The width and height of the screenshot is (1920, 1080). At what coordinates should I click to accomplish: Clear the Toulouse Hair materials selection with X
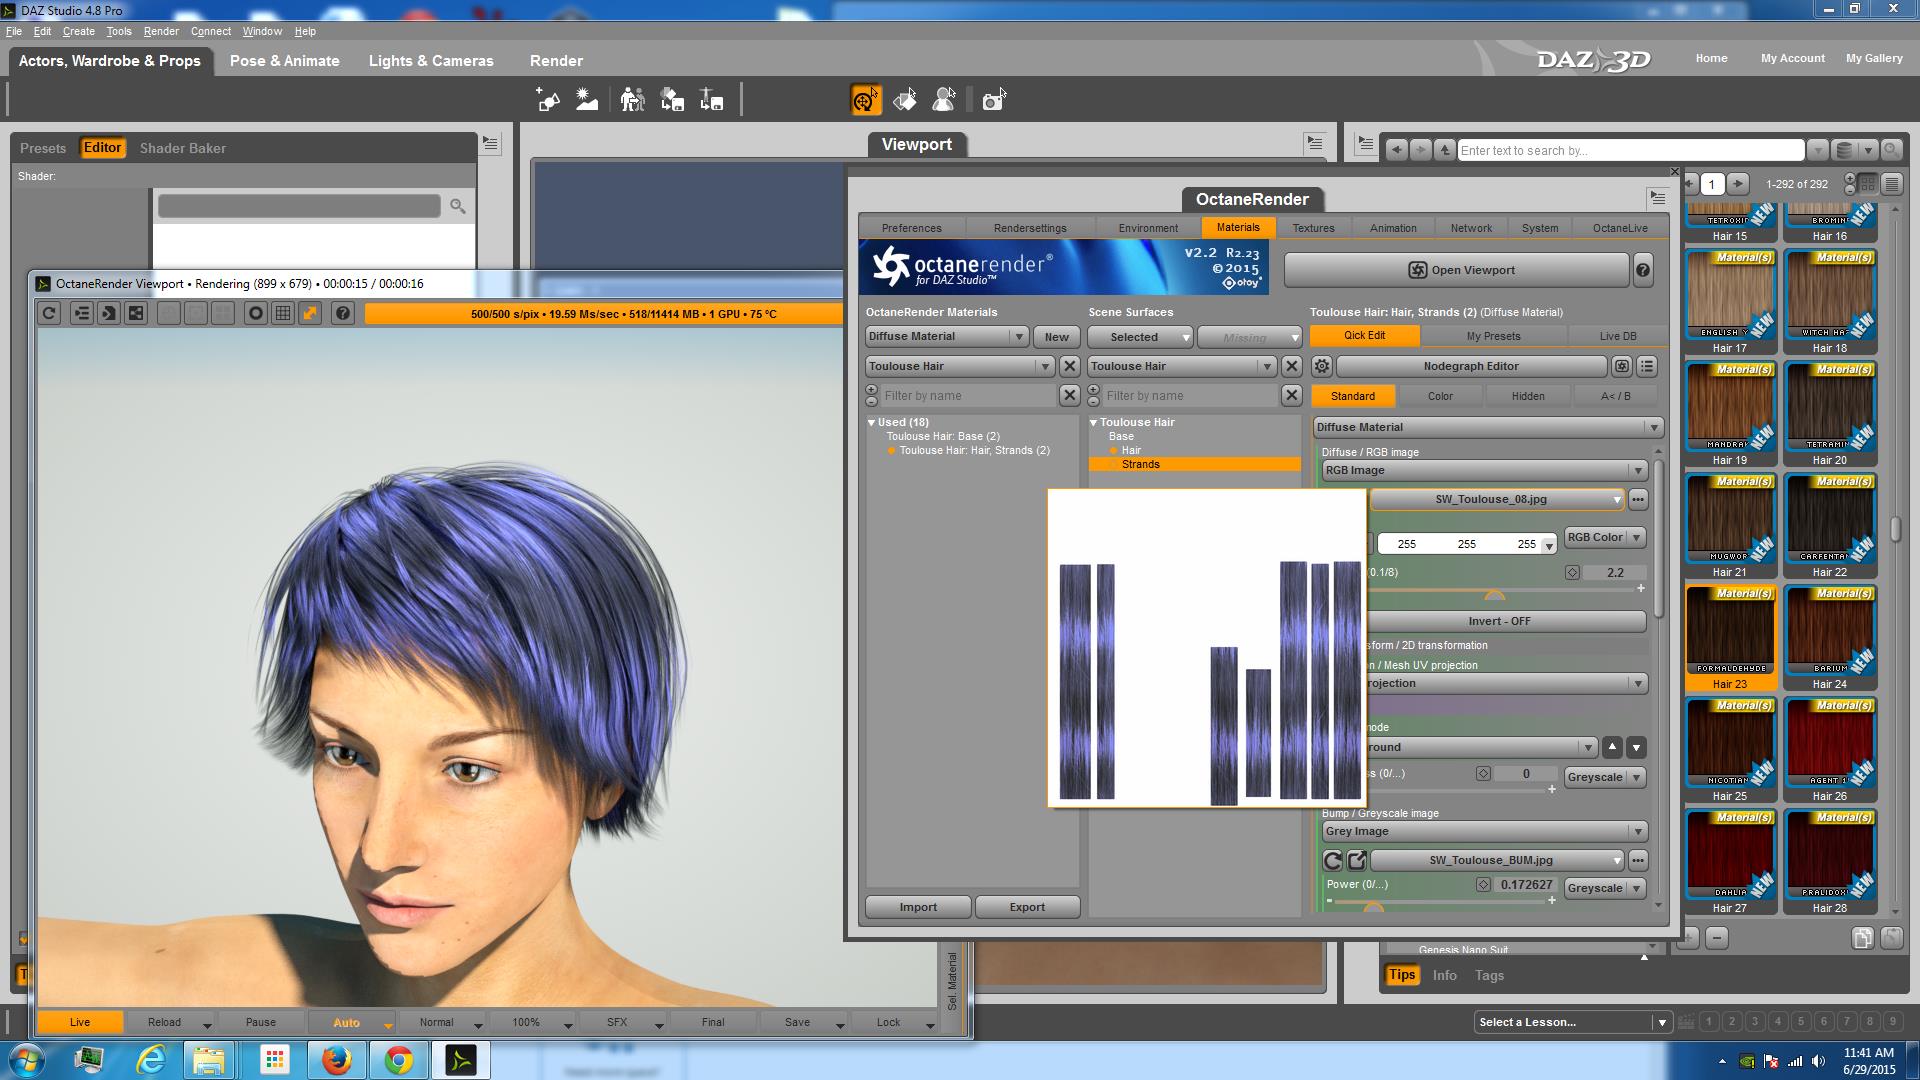coord(1069,367)
